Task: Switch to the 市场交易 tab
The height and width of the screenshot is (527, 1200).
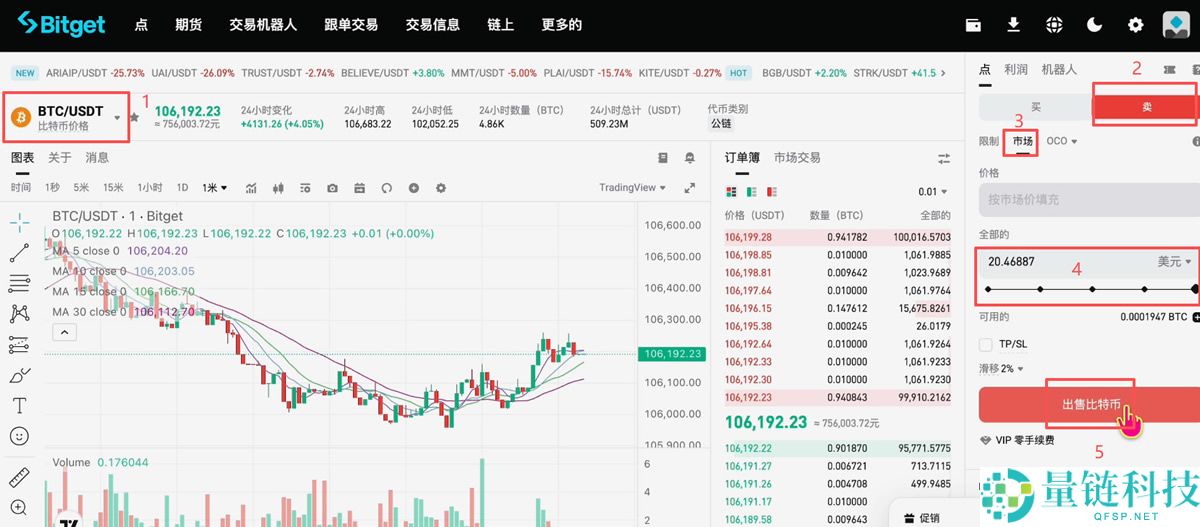Action: [797, 158]
